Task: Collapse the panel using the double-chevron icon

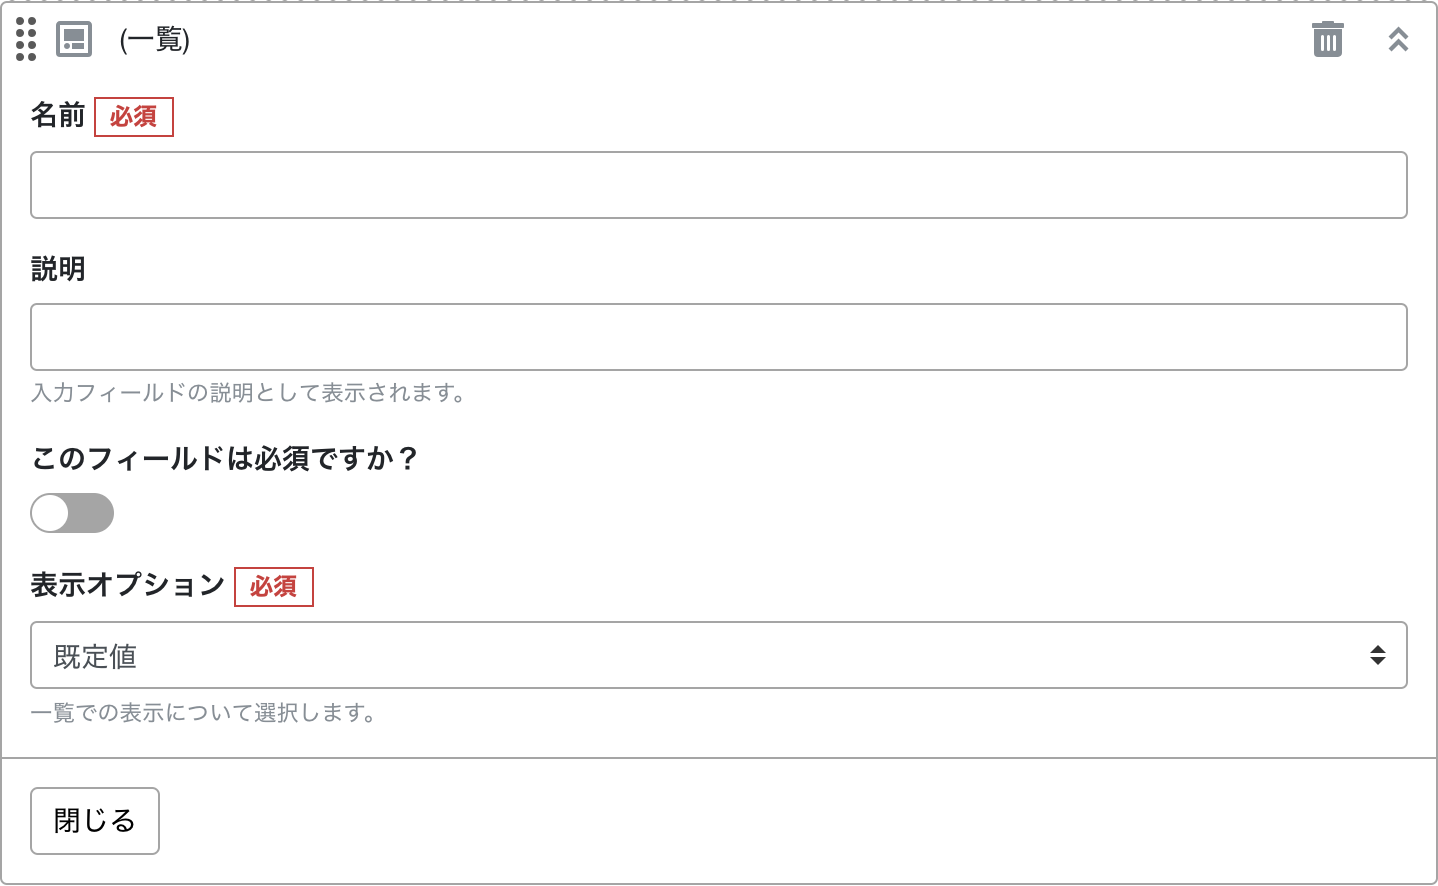Action: click(1398, 39)
